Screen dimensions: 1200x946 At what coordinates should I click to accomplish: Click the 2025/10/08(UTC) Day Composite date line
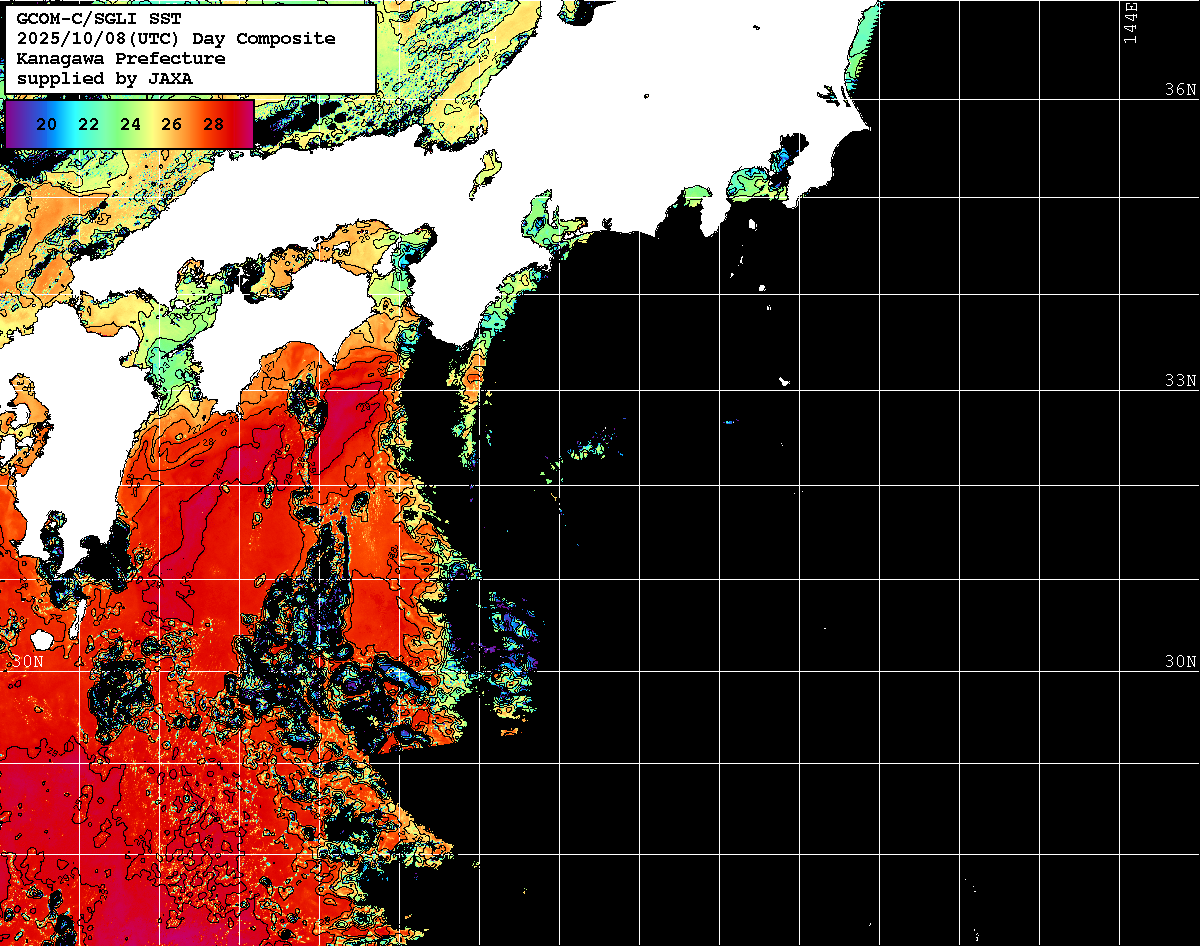176,39
